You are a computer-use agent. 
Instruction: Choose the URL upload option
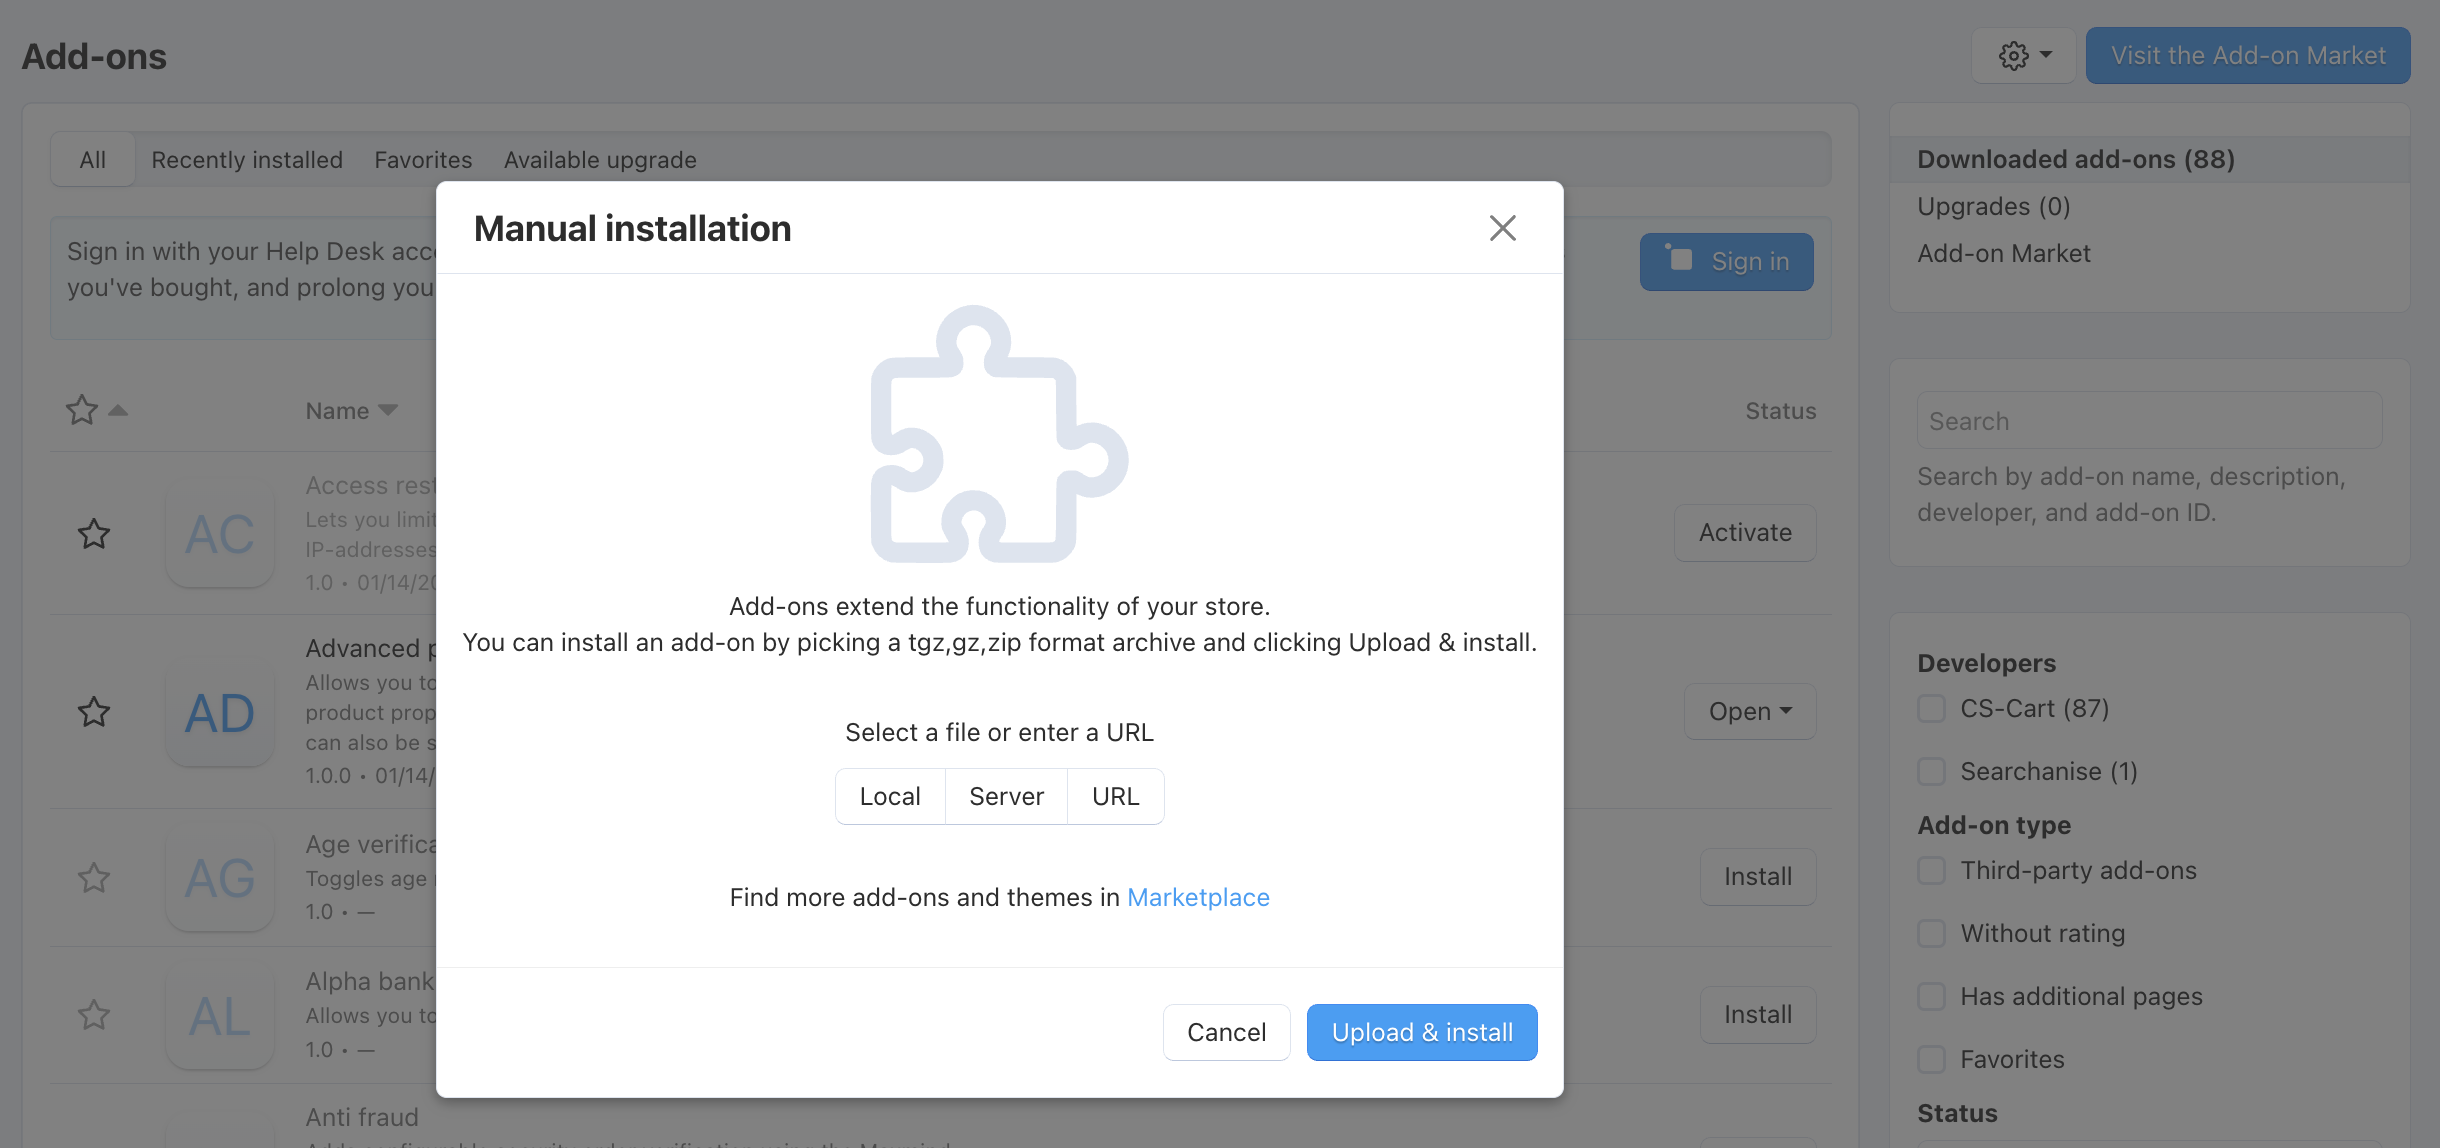pos(1115,796)
